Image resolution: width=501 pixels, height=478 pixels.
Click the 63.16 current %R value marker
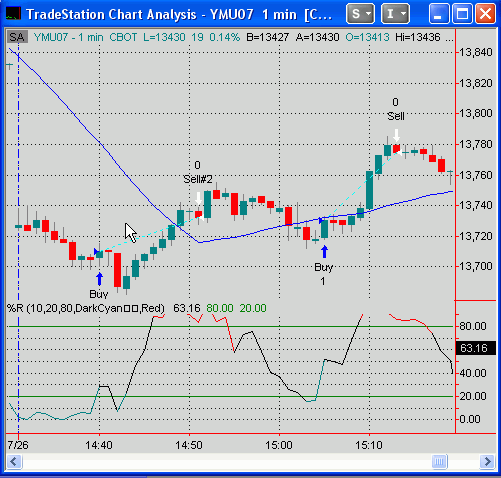pyautogui.click(x=476, y=348)
